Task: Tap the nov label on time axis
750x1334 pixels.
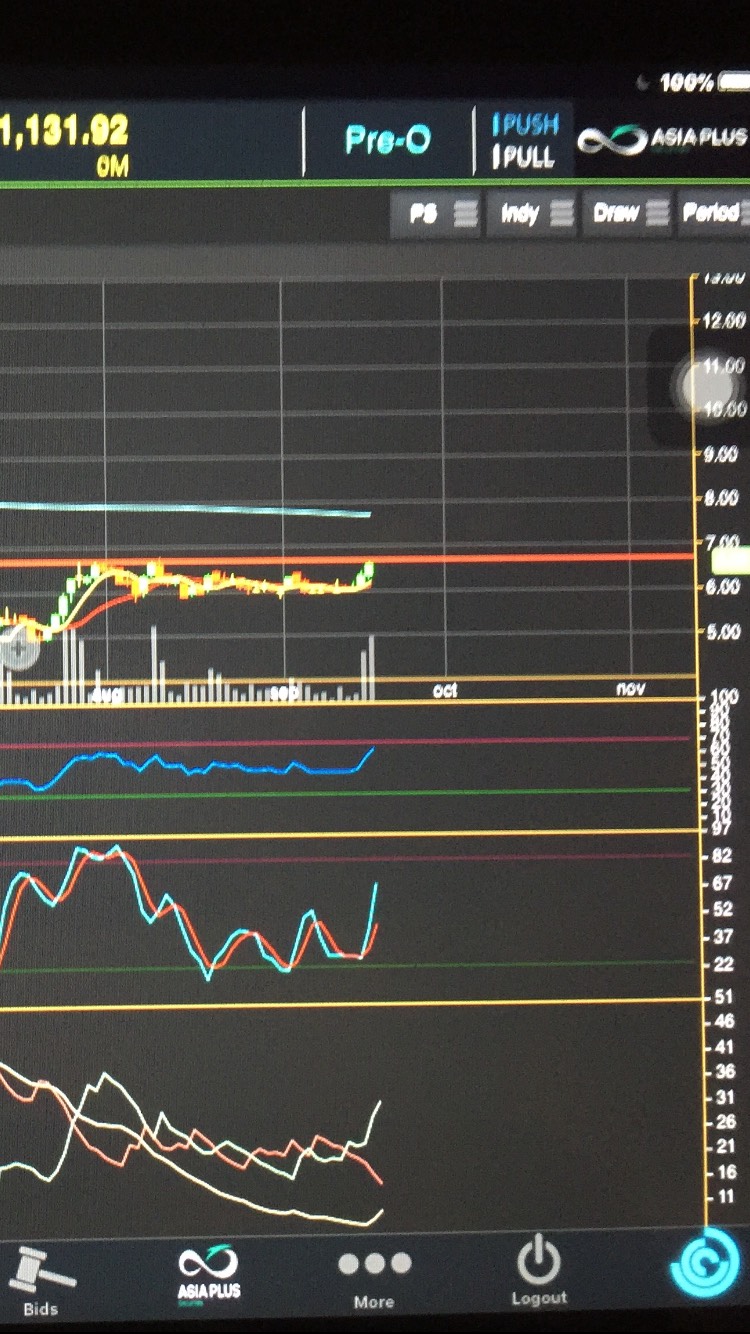Action: click(x=631, y=688)
